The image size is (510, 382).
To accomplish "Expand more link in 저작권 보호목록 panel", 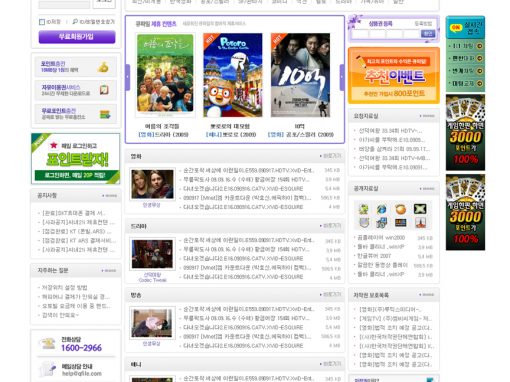I will tap(427, 295).
